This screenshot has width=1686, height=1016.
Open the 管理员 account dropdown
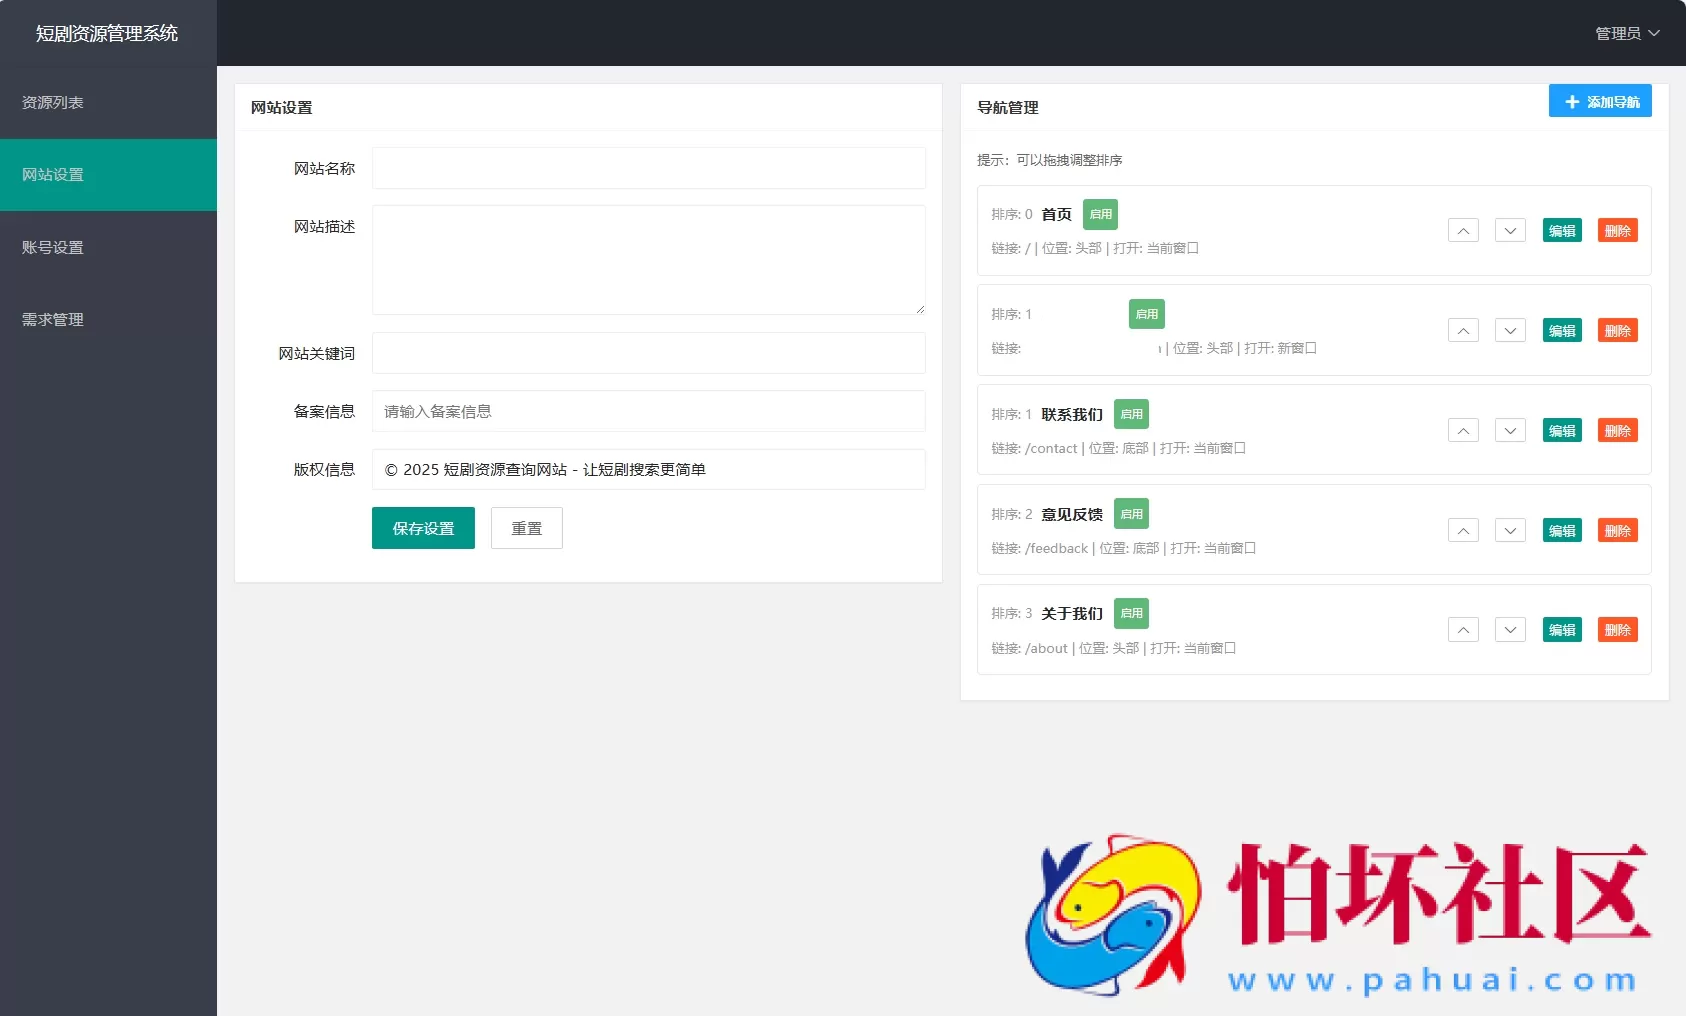pyautogui.click(x=1627, y=32)
